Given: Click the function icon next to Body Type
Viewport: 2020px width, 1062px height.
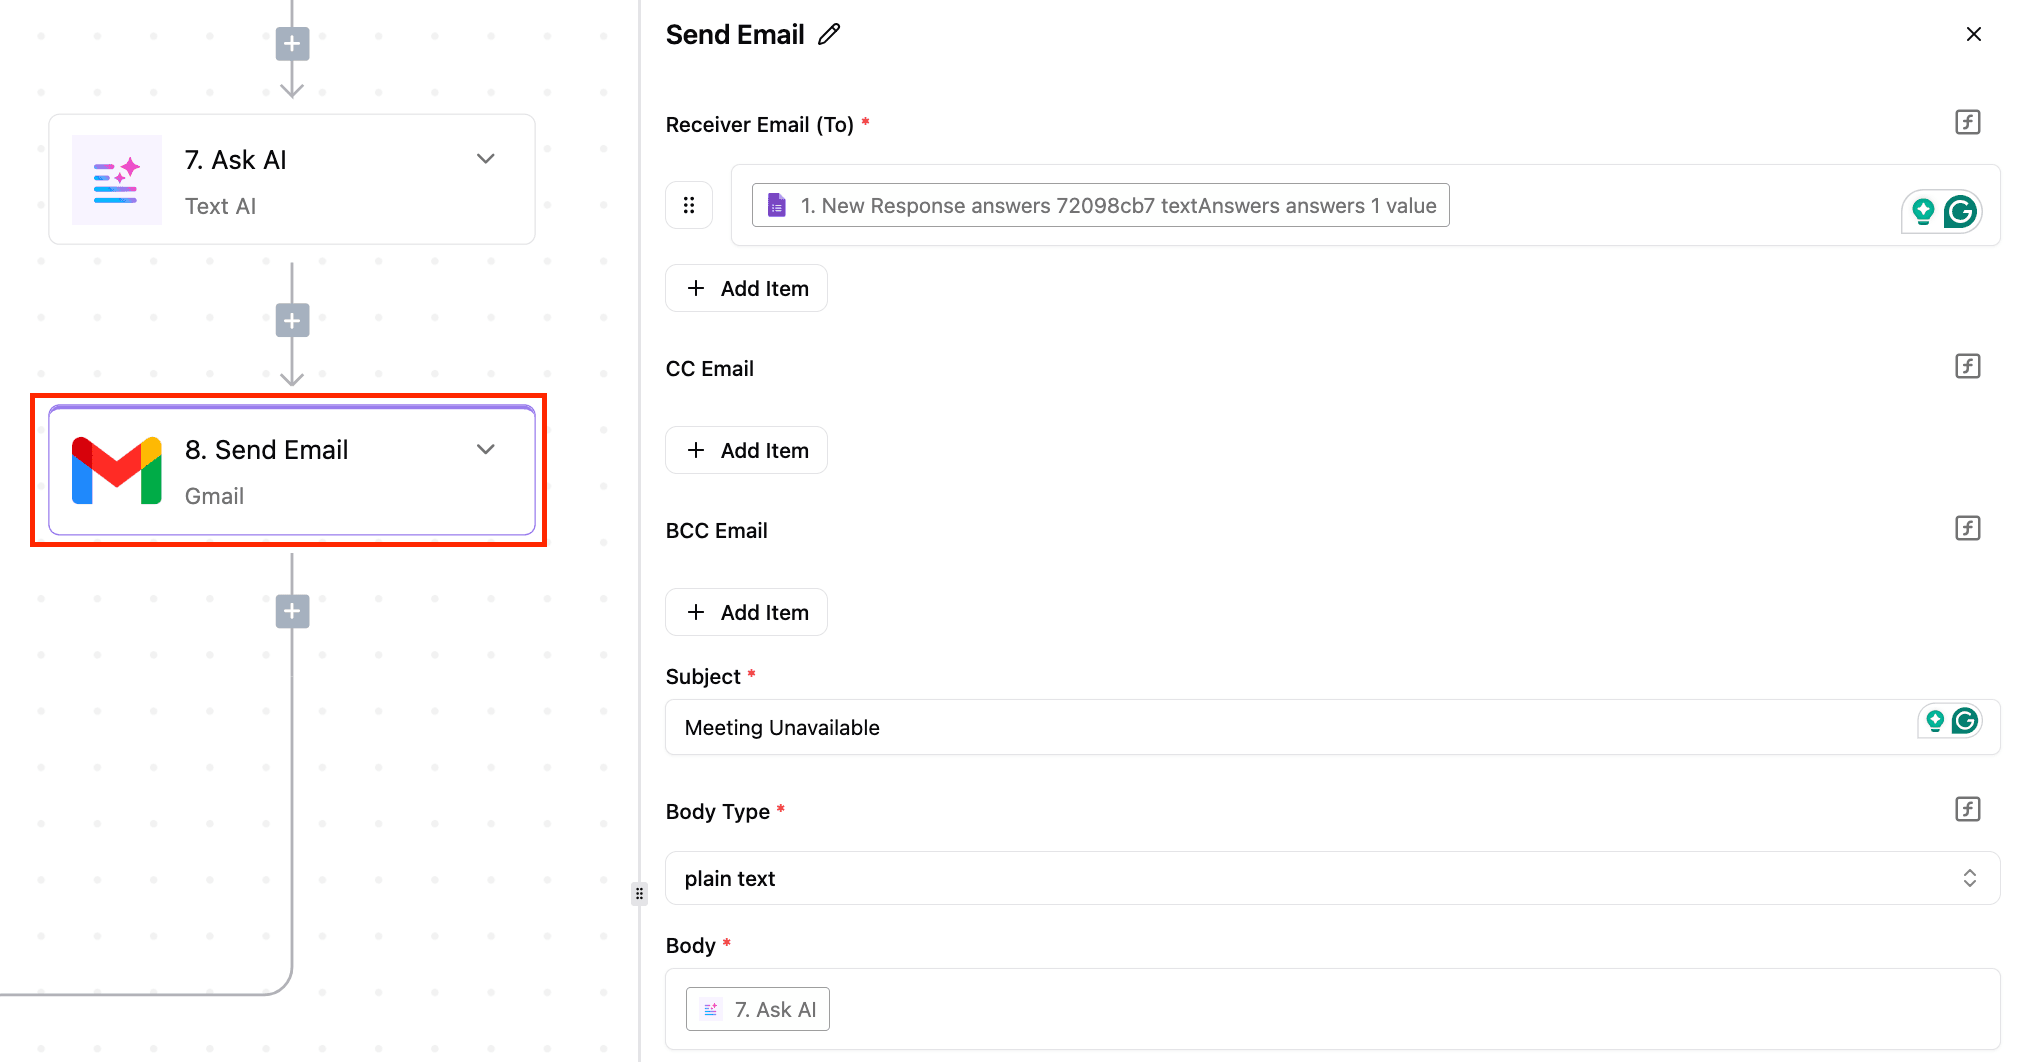Looking at the screenshot, I should (1967, 809).
